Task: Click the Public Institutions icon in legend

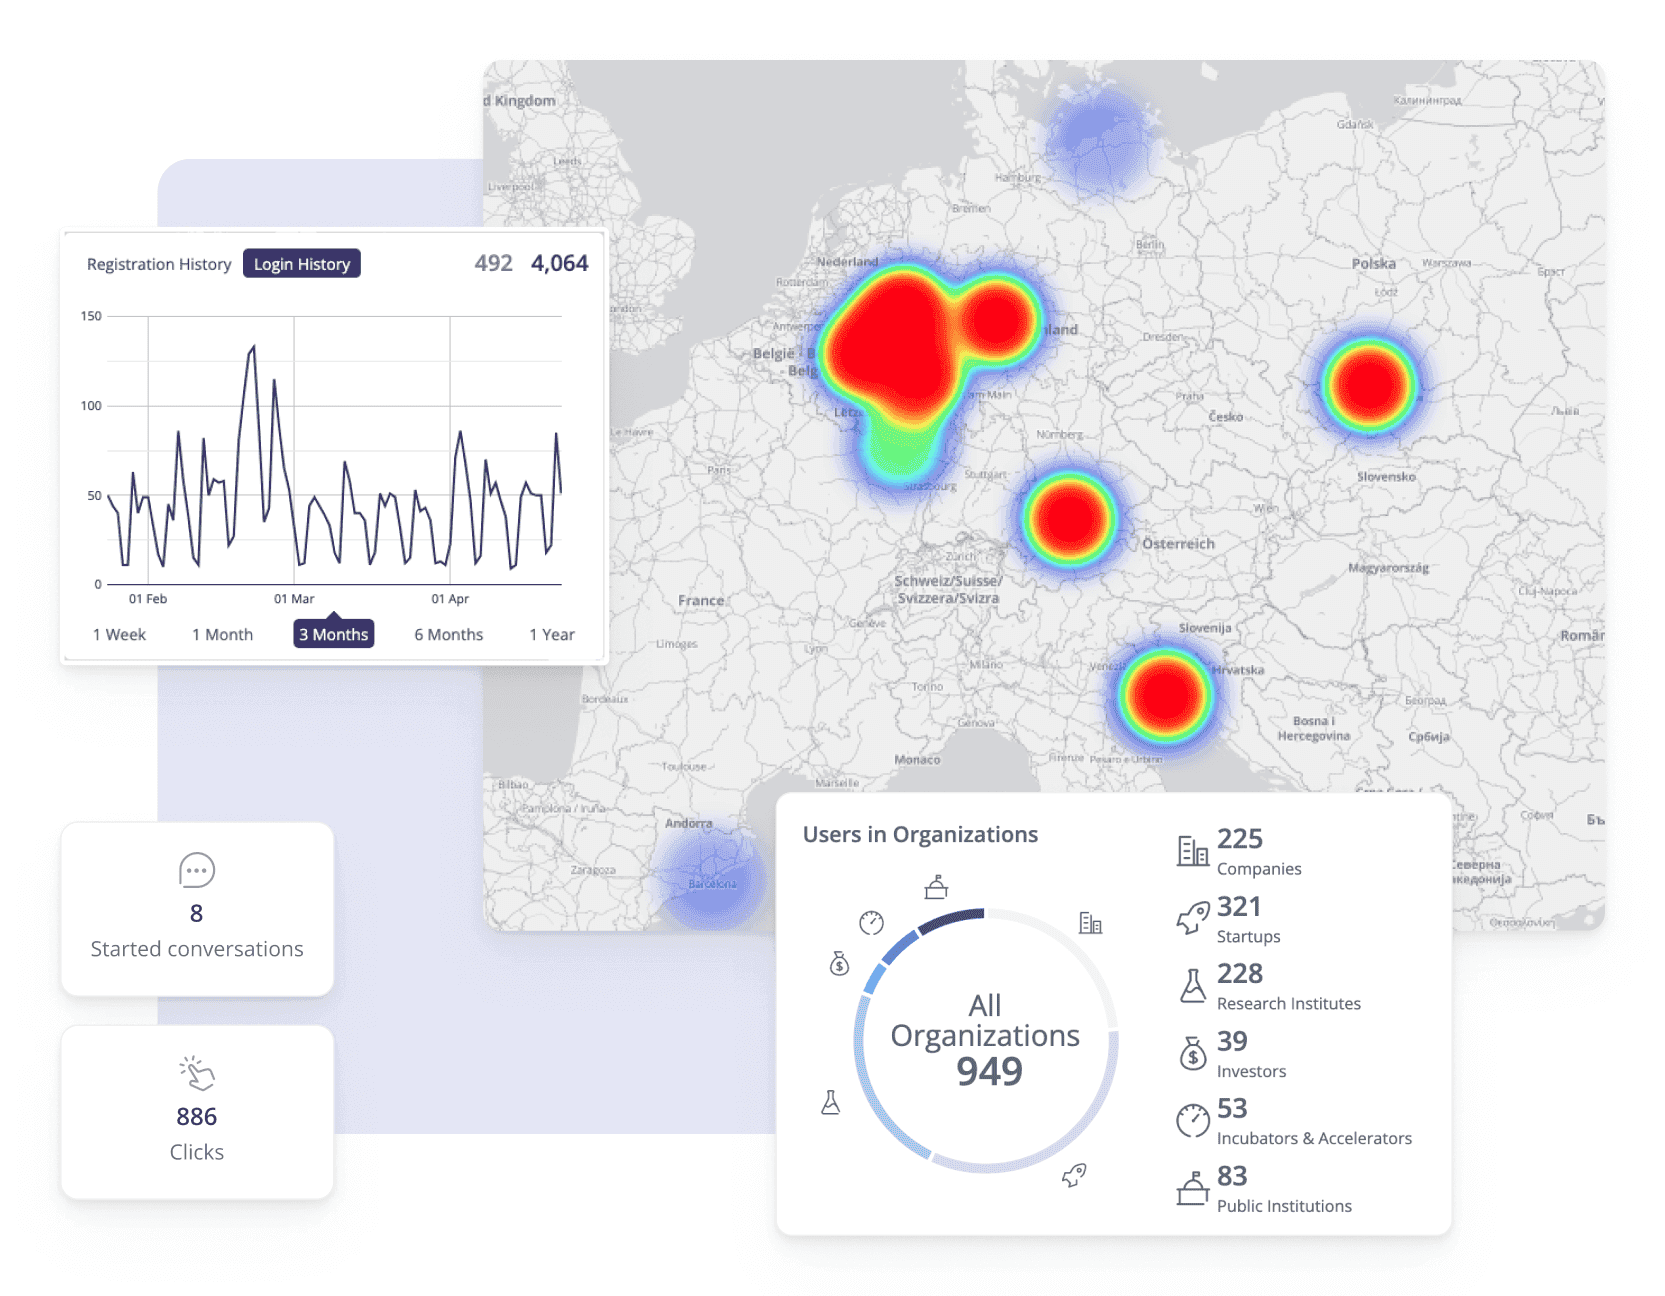Action: point(1192,1188)
